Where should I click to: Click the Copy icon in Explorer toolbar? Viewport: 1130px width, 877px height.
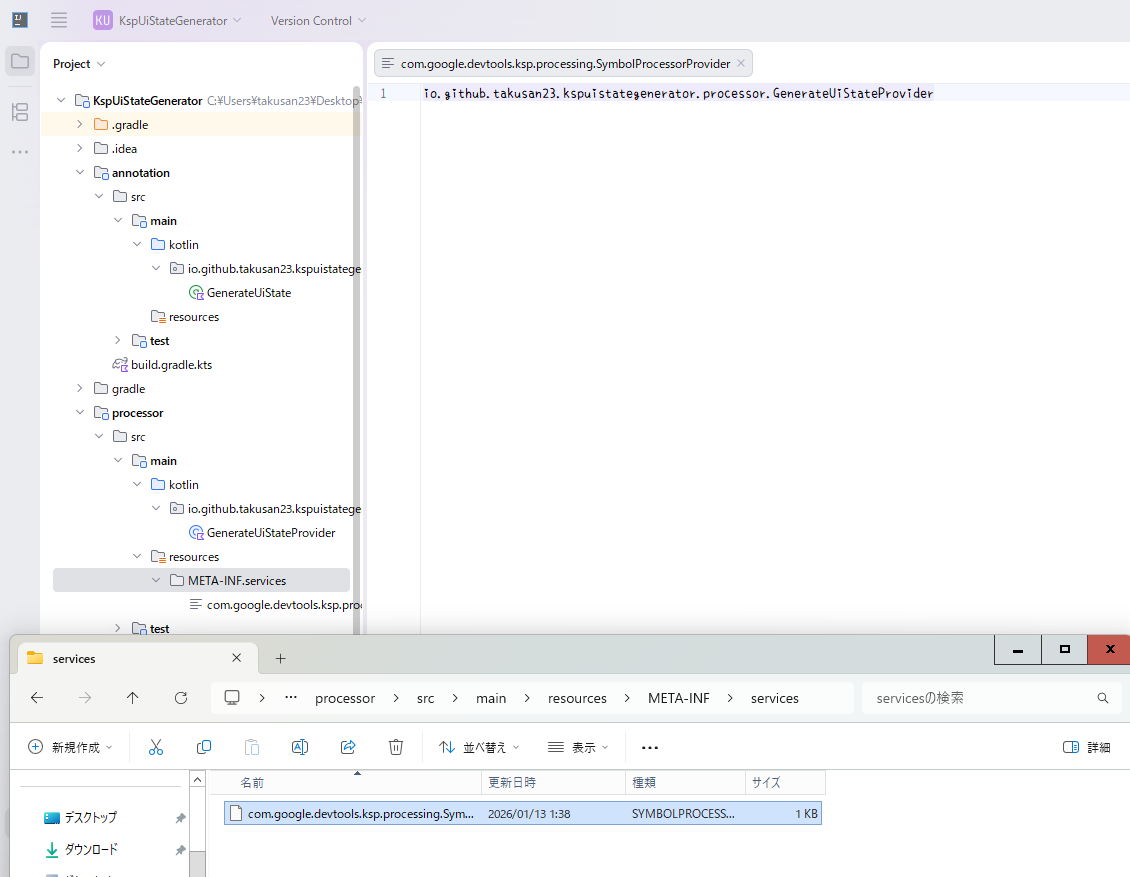pos(204,747)
